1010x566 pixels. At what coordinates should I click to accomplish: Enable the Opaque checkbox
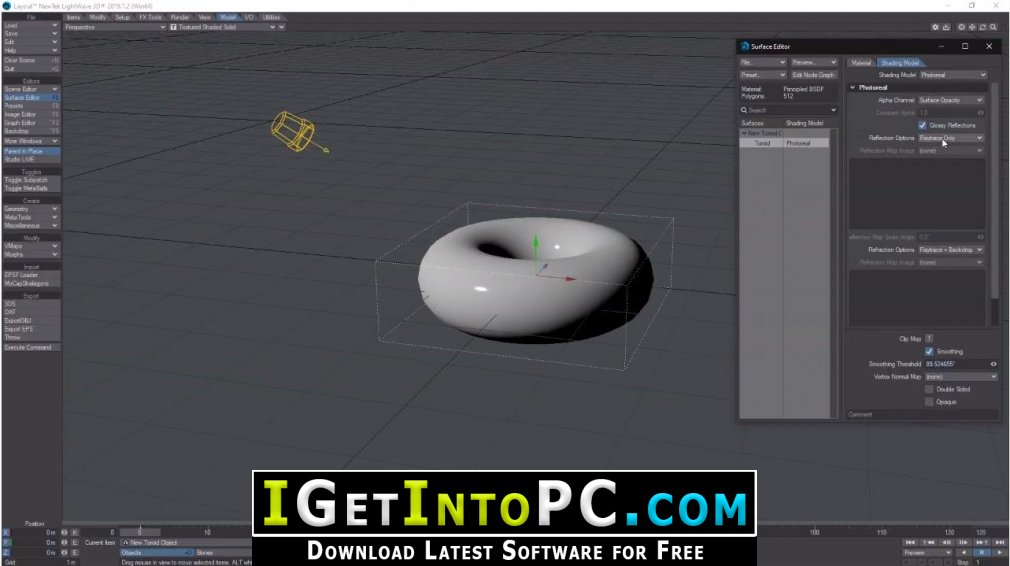click(x=929, y=402)
